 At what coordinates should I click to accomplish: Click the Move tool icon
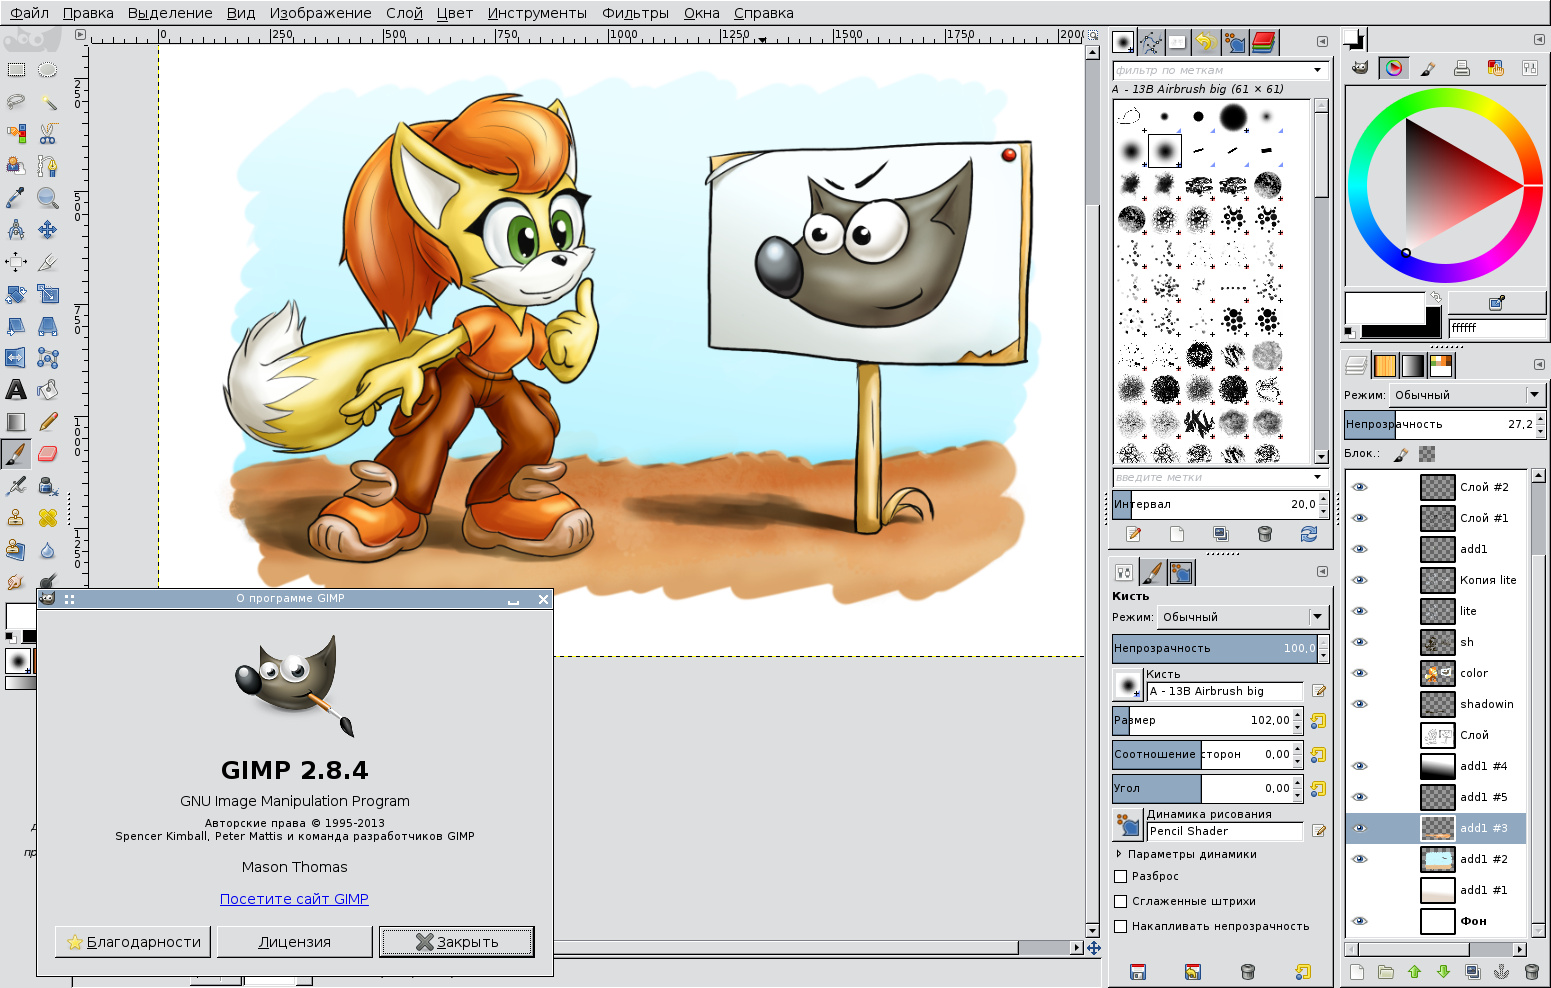[47, 230]
